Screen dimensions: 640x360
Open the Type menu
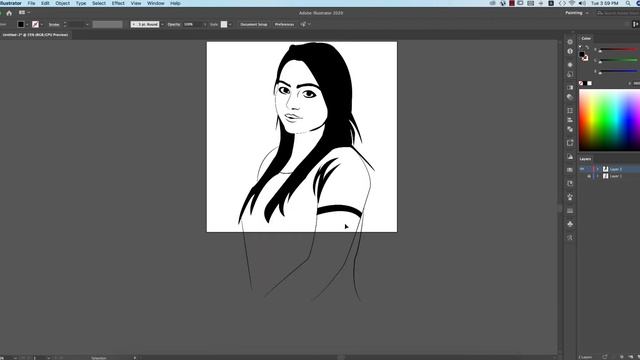point(81,3)
